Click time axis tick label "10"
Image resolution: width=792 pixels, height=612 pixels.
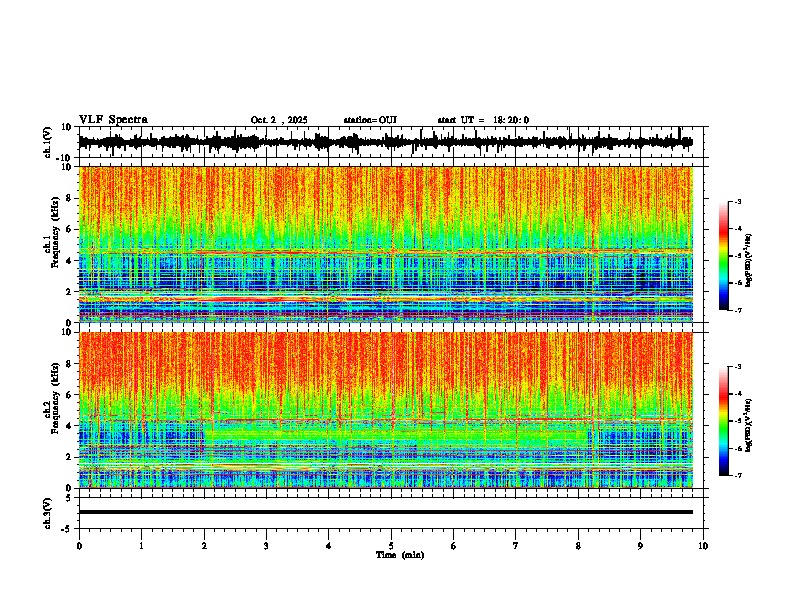click(x=703, y=546)
